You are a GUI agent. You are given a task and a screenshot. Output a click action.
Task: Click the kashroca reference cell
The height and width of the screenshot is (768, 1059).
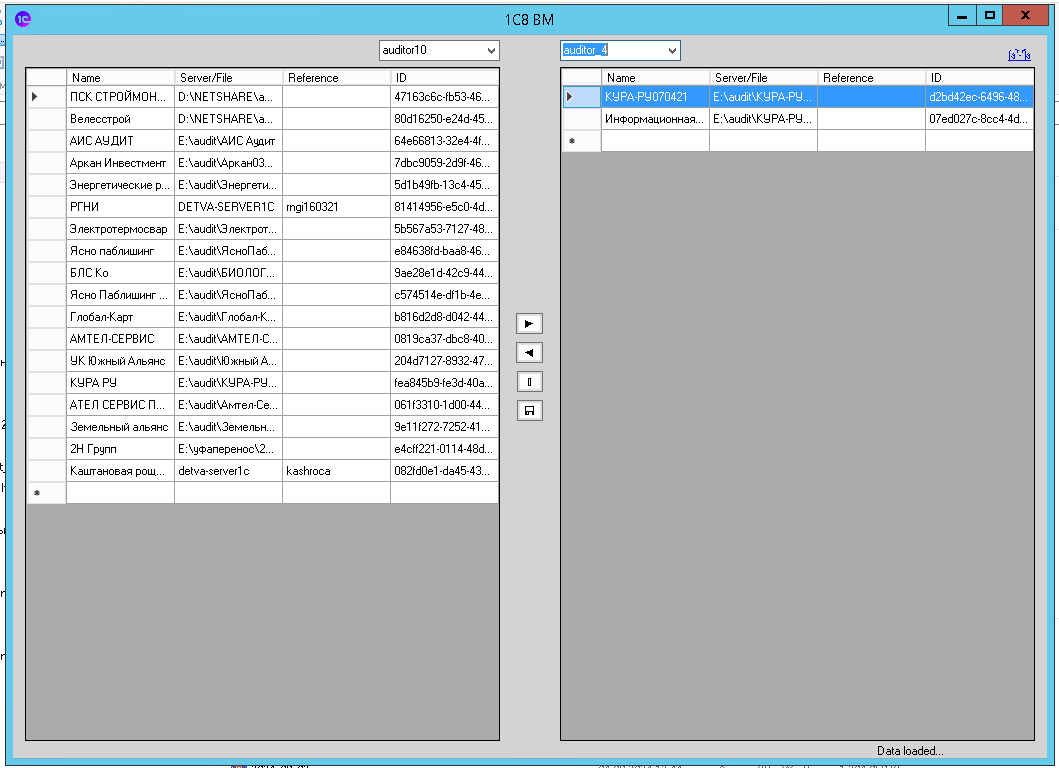pos(335,471)
